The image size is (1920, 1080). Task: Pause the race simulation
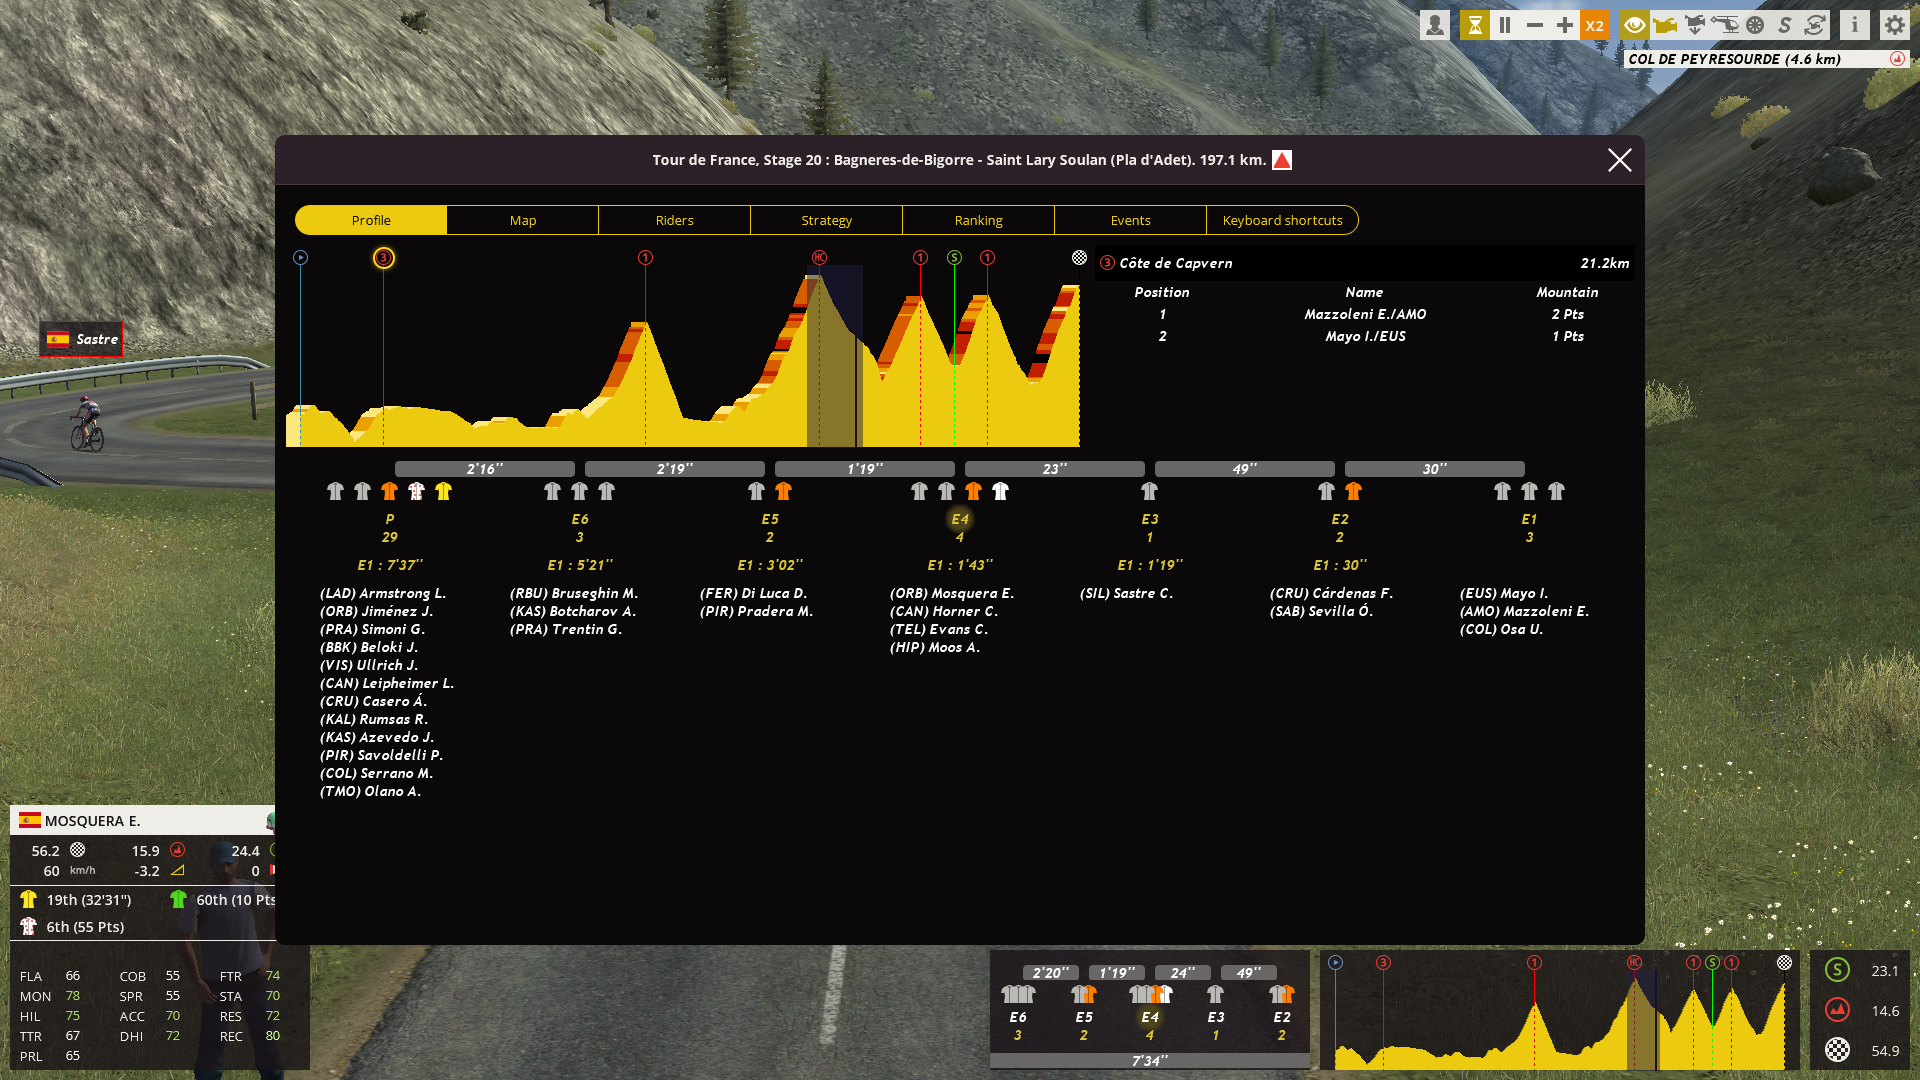pos(1505,26)
